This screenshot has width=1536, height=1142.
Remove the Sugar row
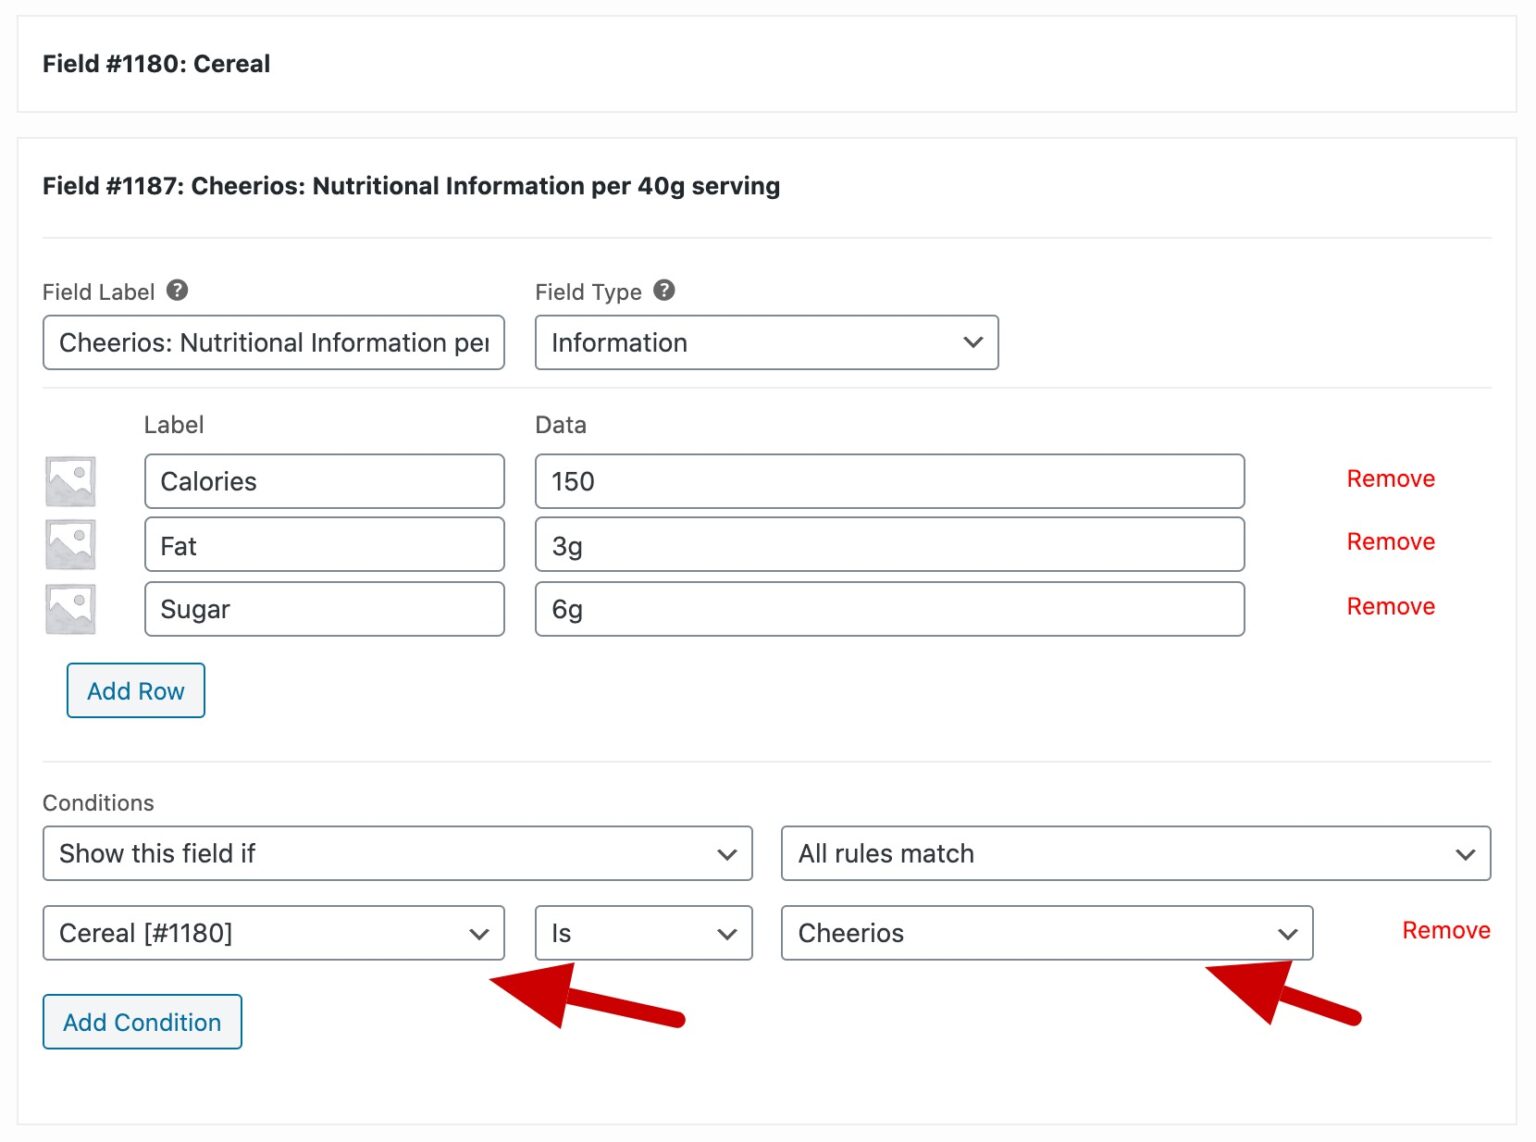coord(1390,607)
